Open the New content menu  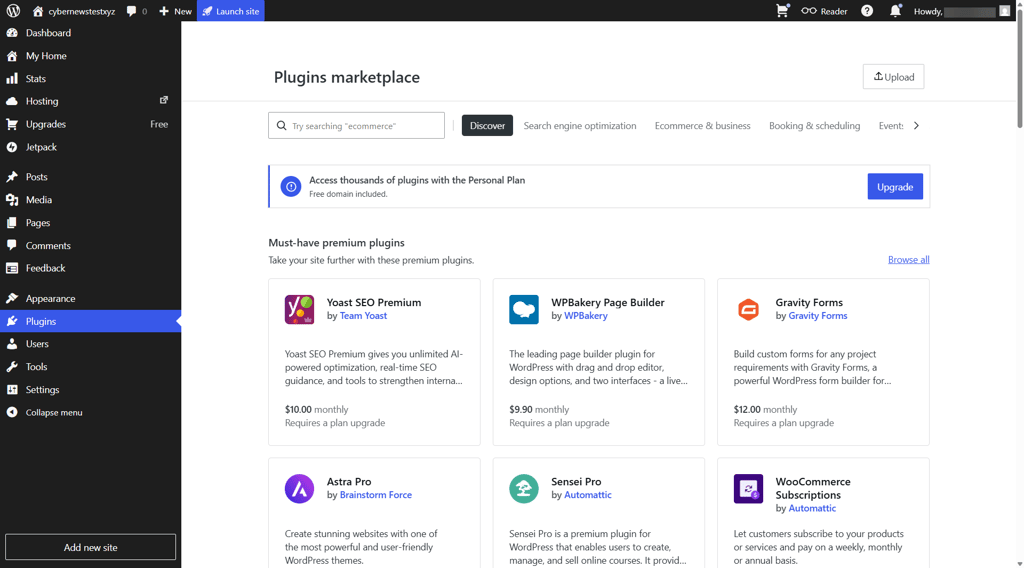(x=175, y=11)
